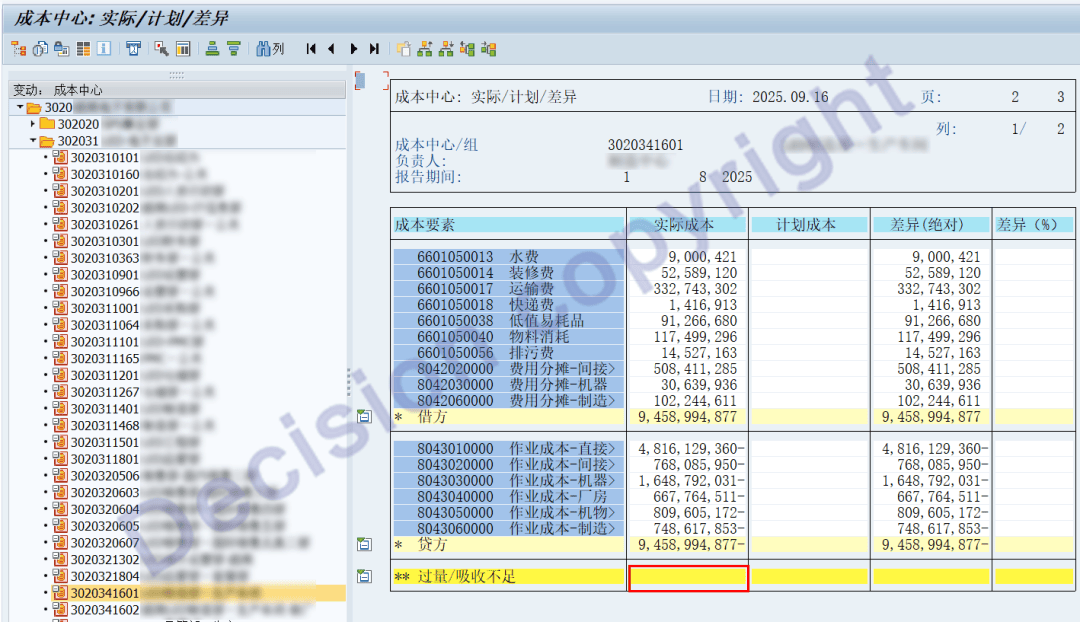1080x622 pixels.
Task: Go to the previous page arrow
Action: point(331,48)
